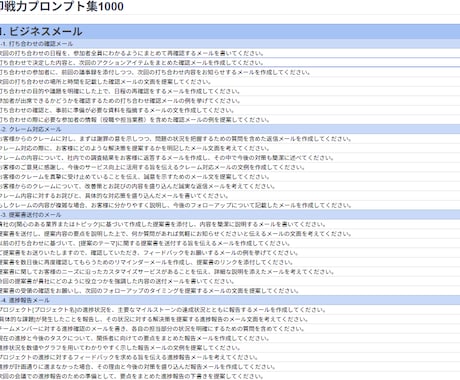The height and width of the screenshot is (380, 460).
Task: Click the row mentioning "フィードバックを求める旨"
Action: 230,357
